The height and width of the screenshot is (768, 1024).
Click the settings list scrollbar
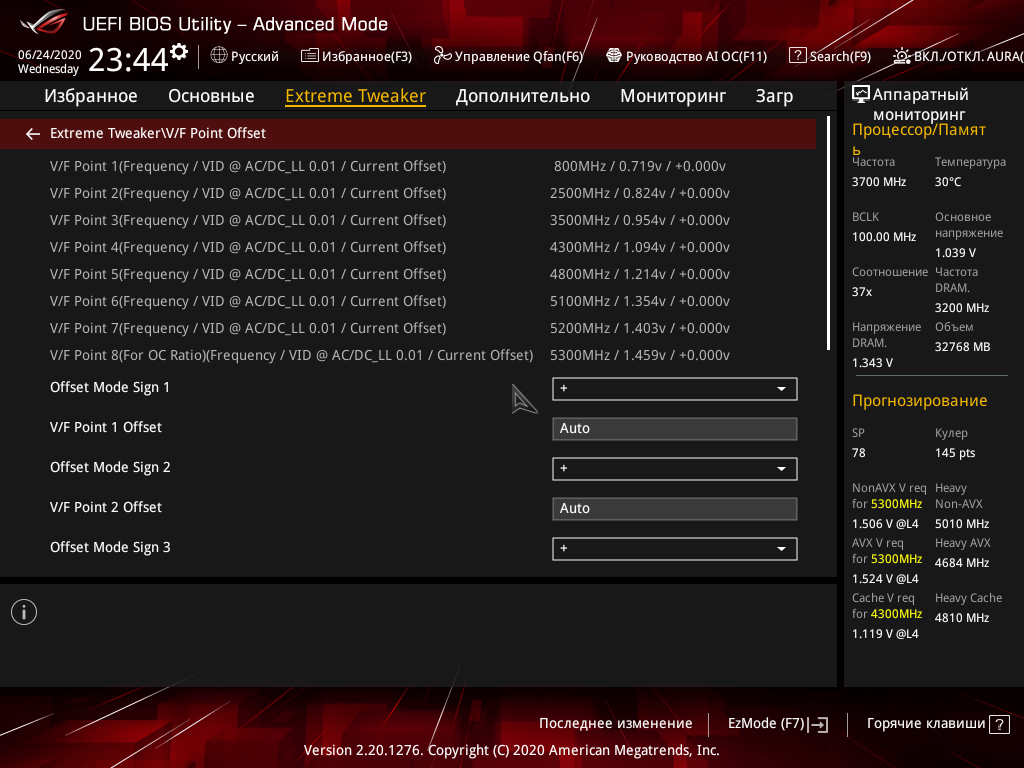(x=828, y=233)
